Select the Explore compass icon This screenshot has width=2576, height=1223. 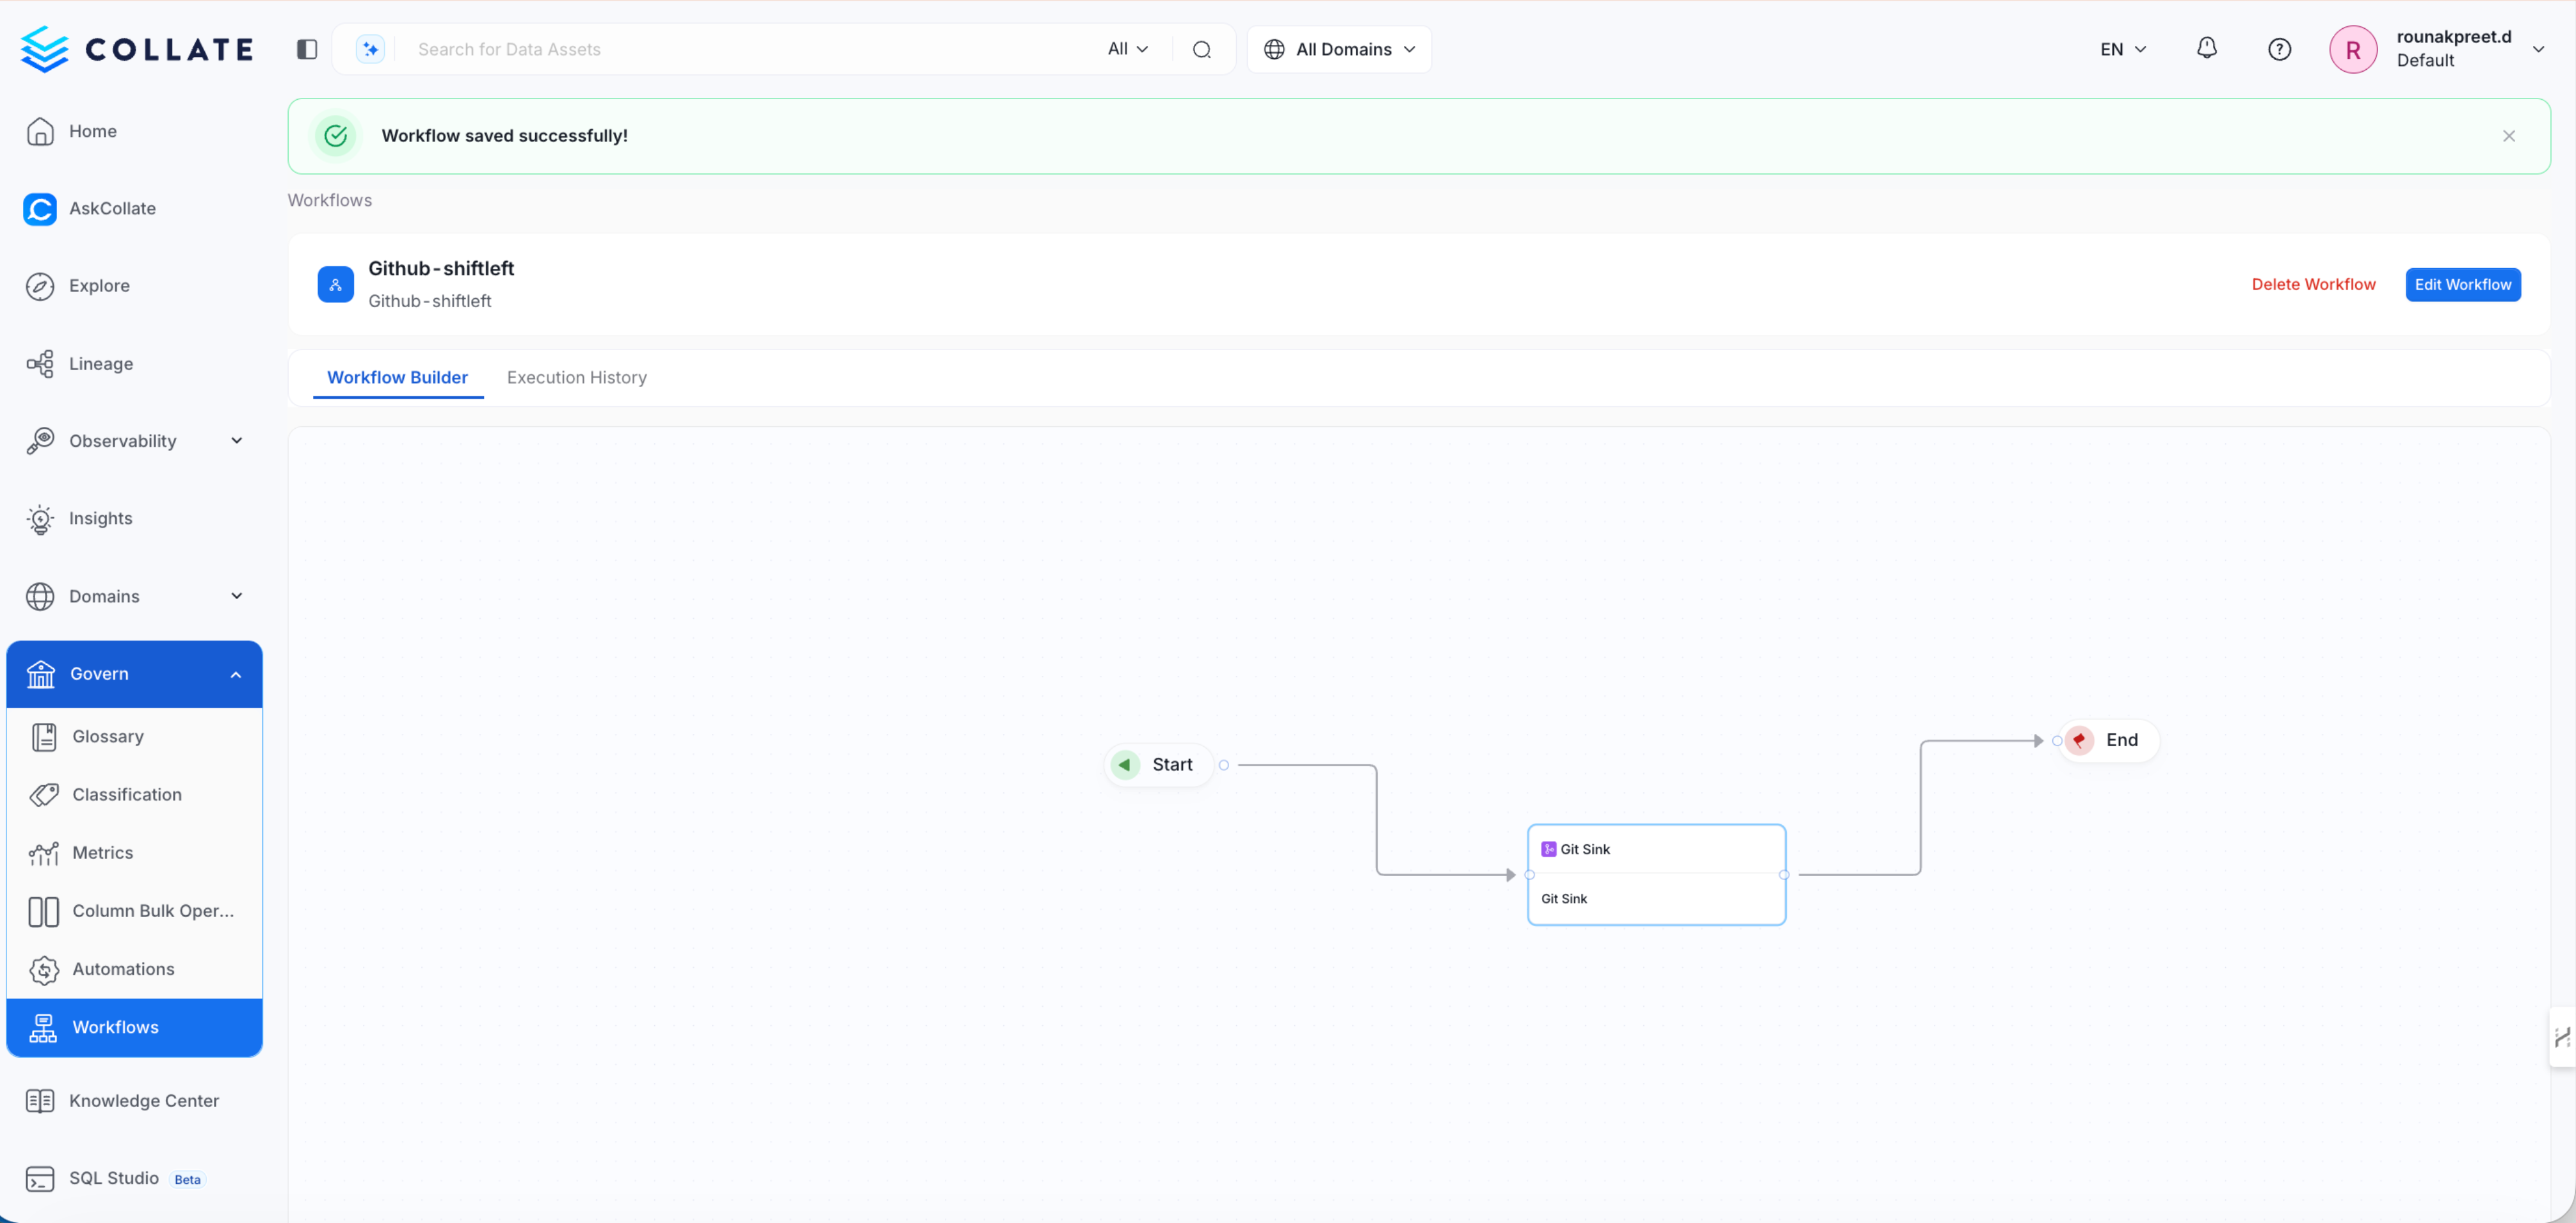[40, 286]
